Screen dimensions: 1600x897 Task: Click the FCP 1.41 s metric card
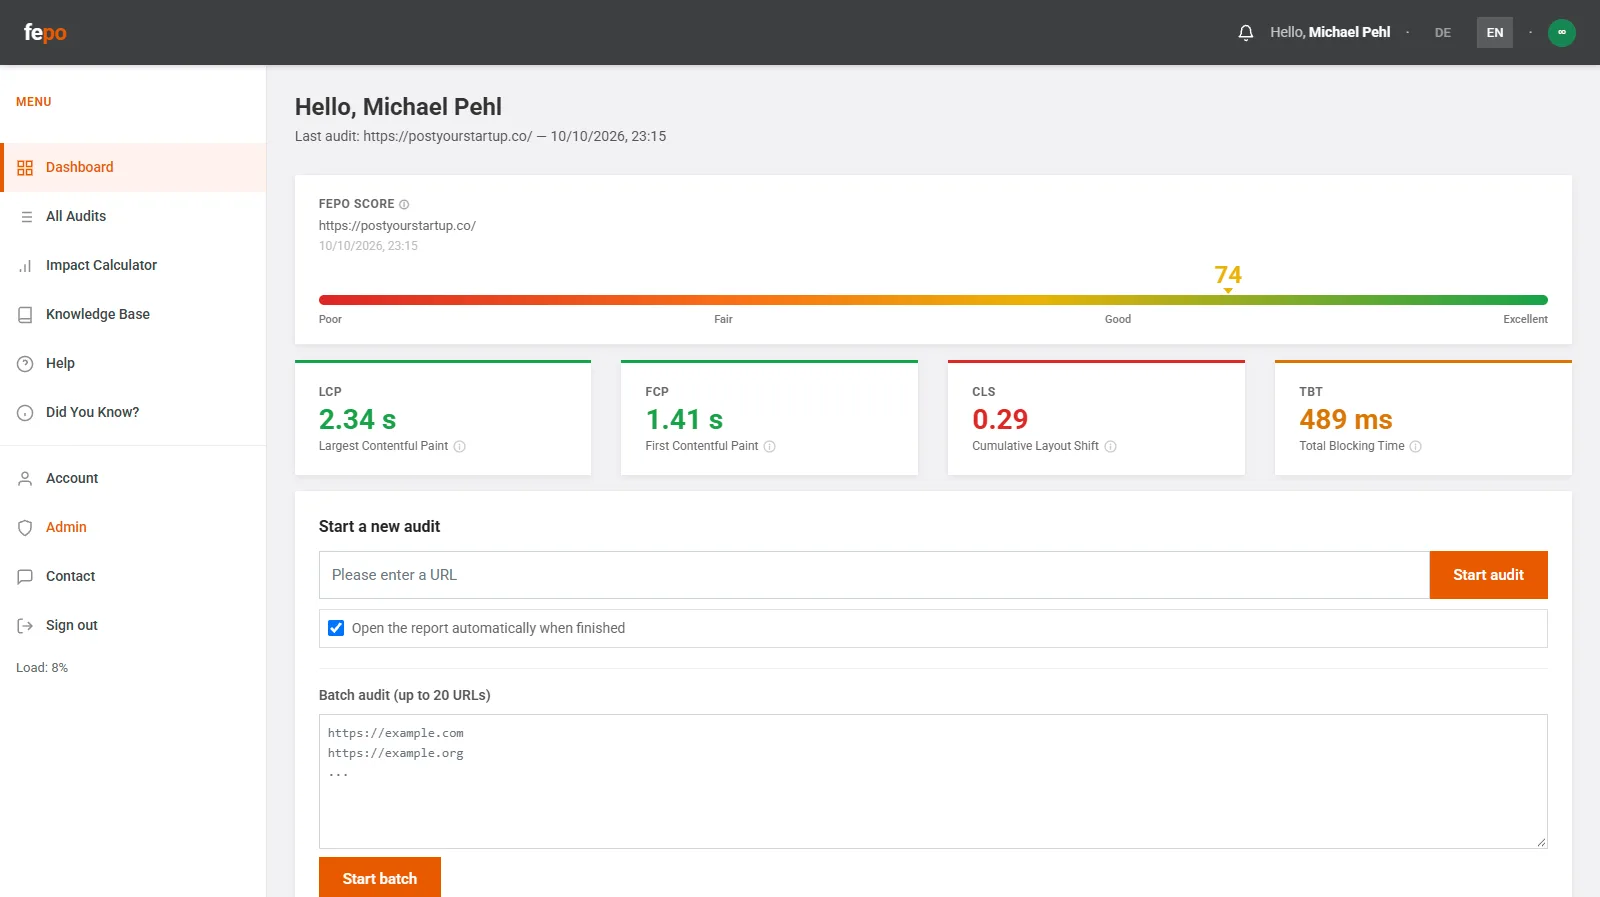click(x=769, y=418)
